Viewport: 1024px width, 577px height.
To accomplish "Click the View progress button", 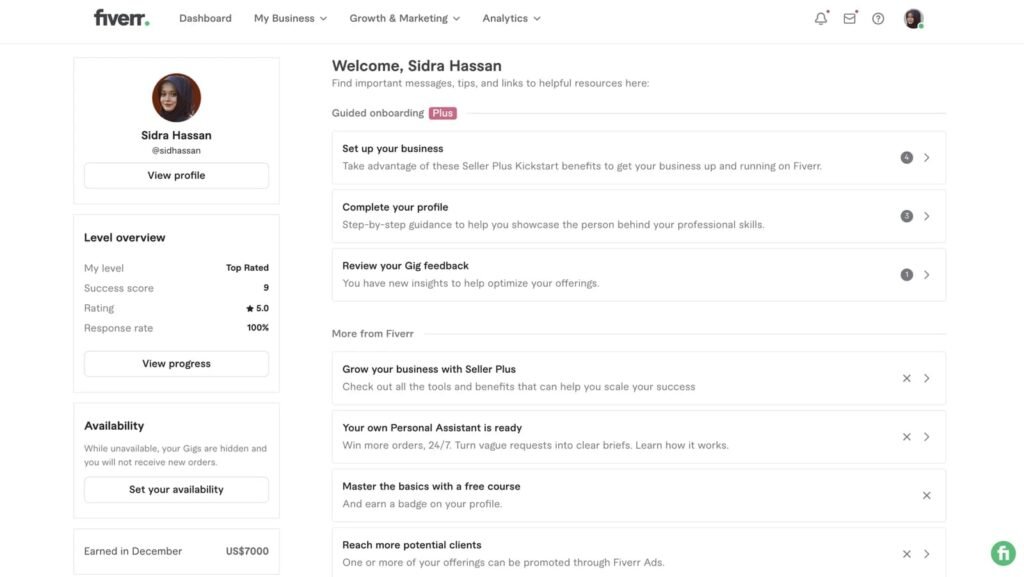I will (x=176, y=364).
